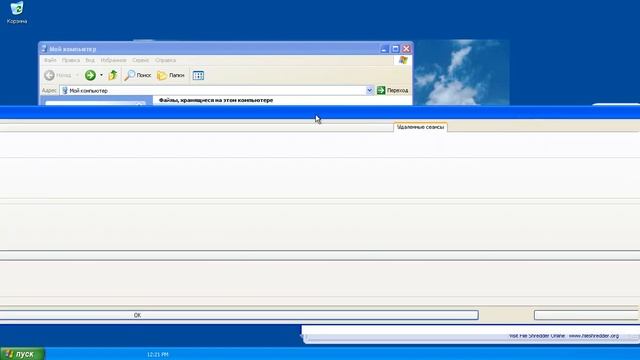Viewport: 640px width, 360px height.
Task: Click the Go (Переход) button in My Computer
Action: pos(392,90)
